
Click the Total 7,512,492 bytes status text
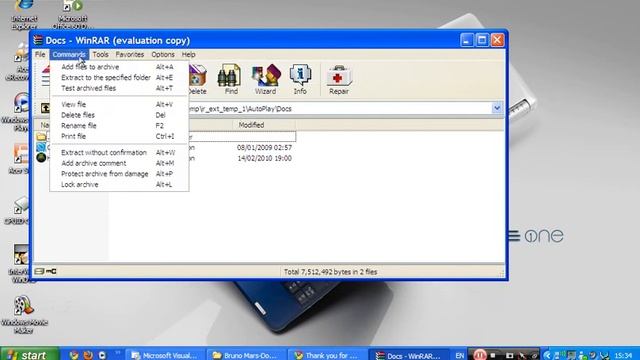pos(330,272)
